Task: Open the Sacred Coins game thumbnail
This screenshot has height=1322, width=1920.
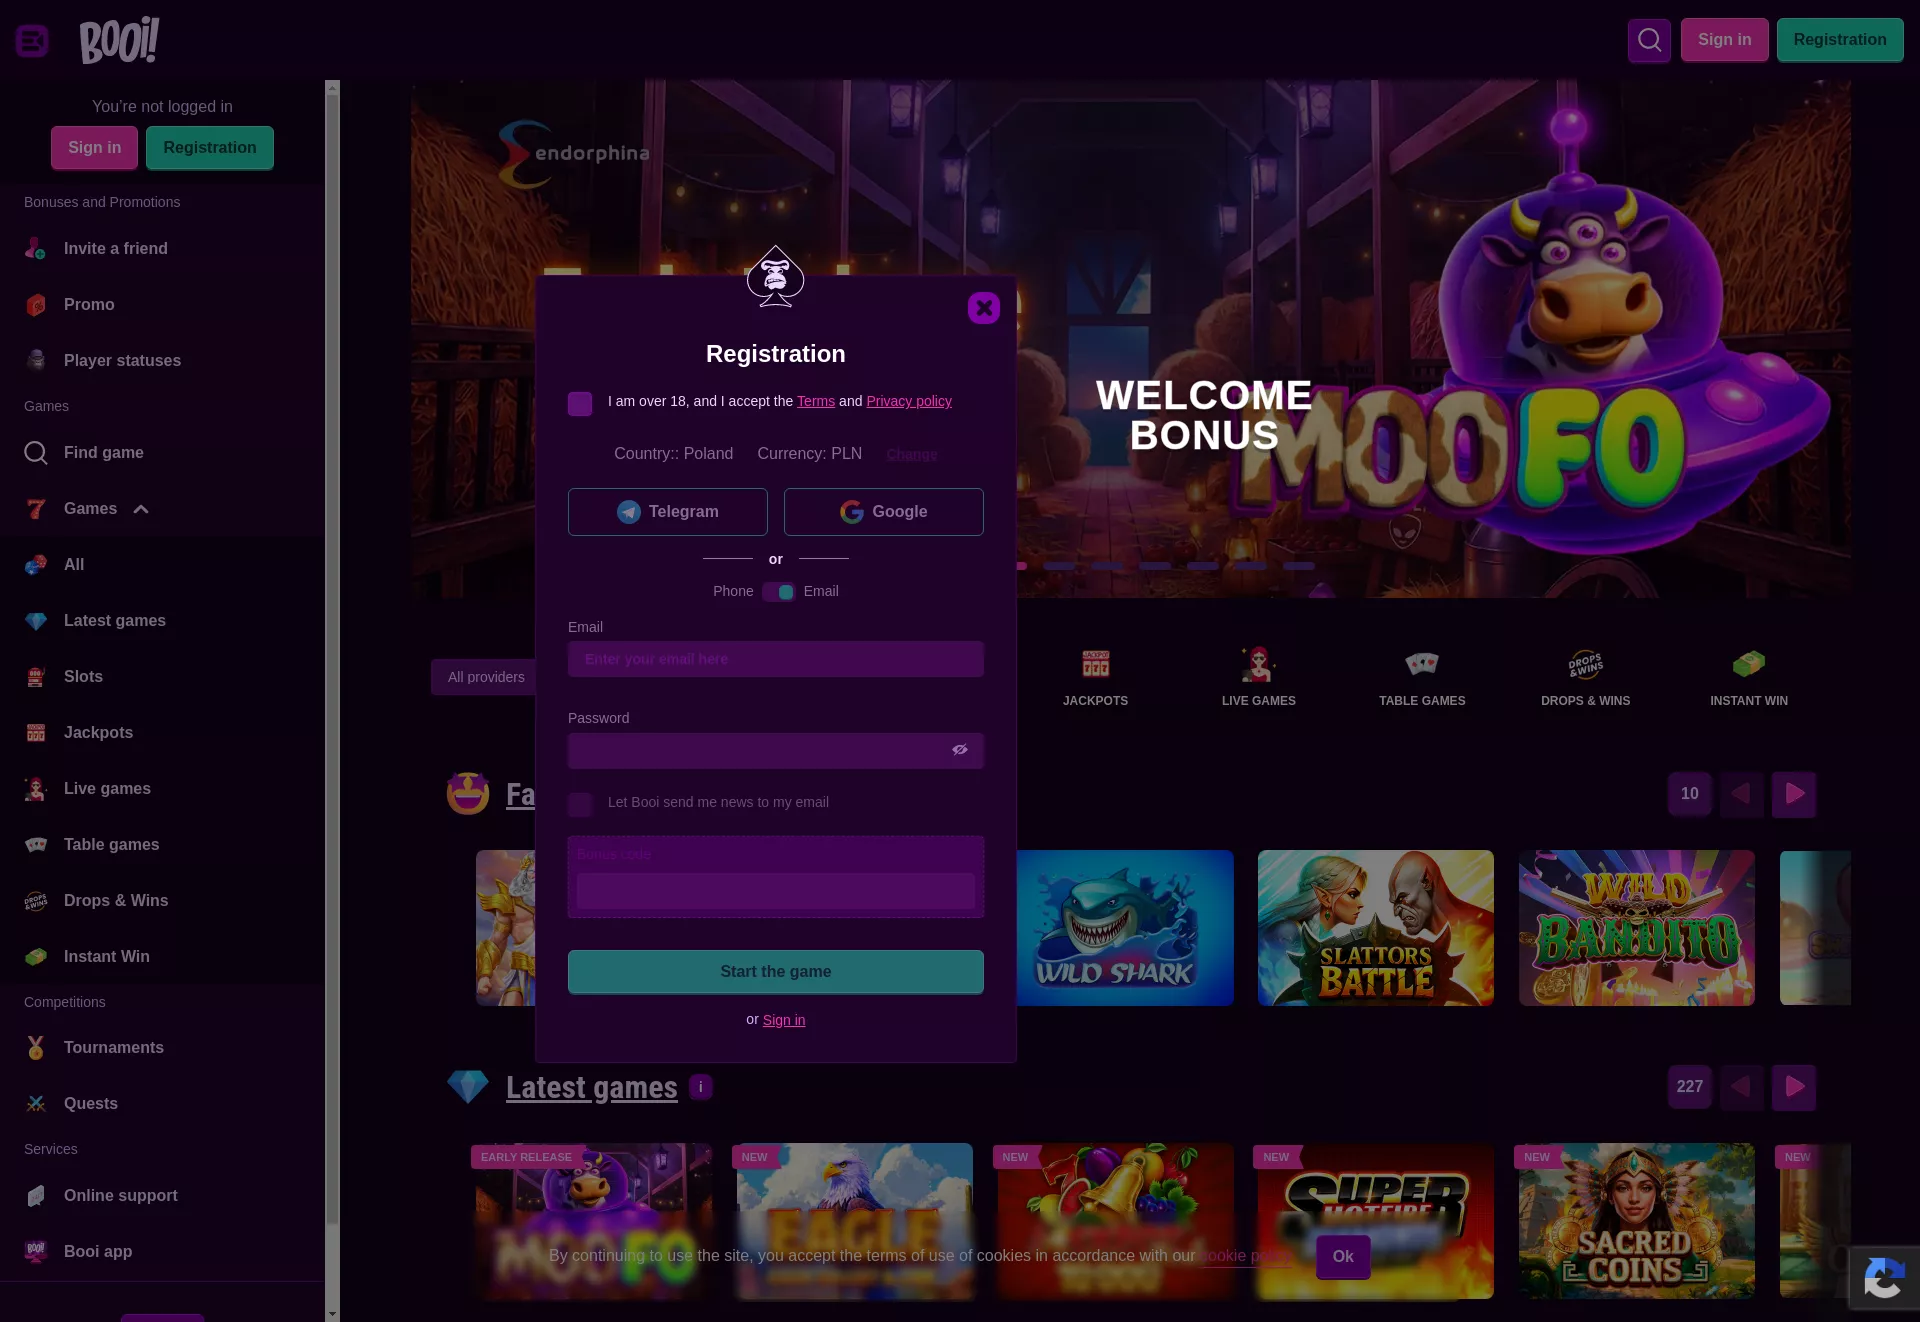Action: [x=1637, y=1221]
